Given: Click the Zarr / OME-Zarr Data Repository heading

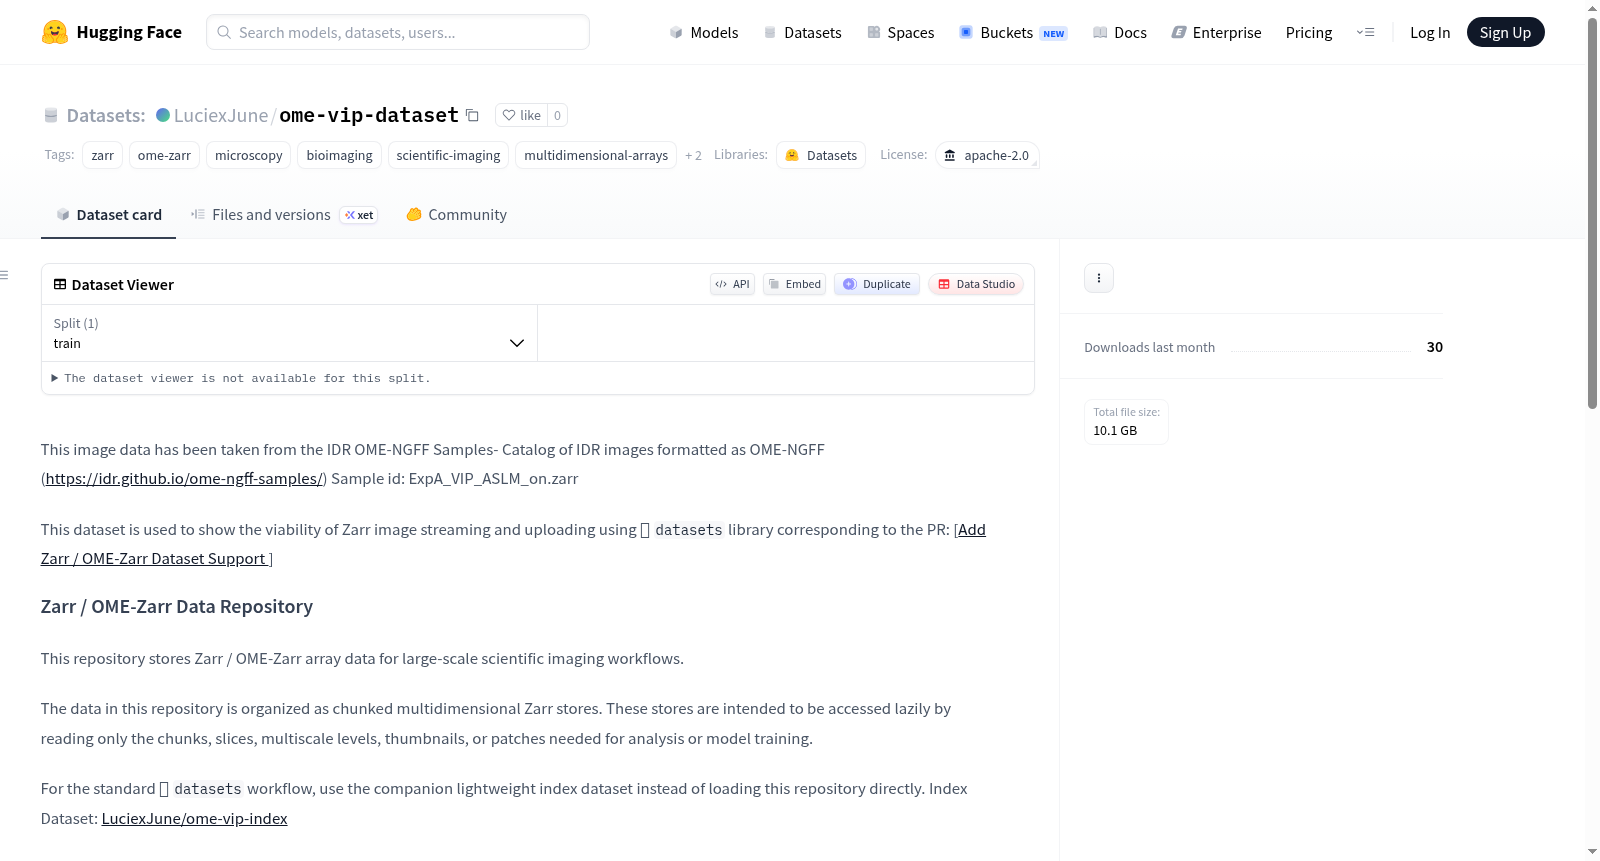Looking at the screenshot, I should pos(177,606).
